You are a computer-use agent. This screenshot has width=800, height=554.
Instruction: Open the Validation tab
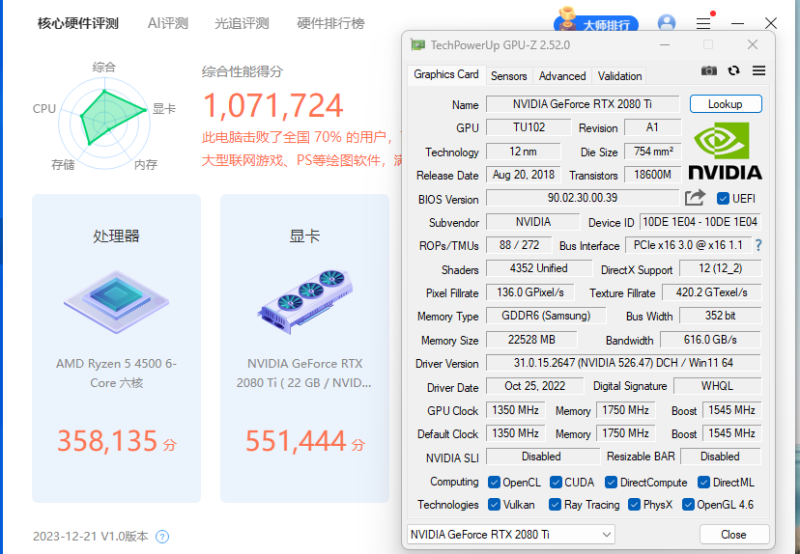[x=620, y=76]
